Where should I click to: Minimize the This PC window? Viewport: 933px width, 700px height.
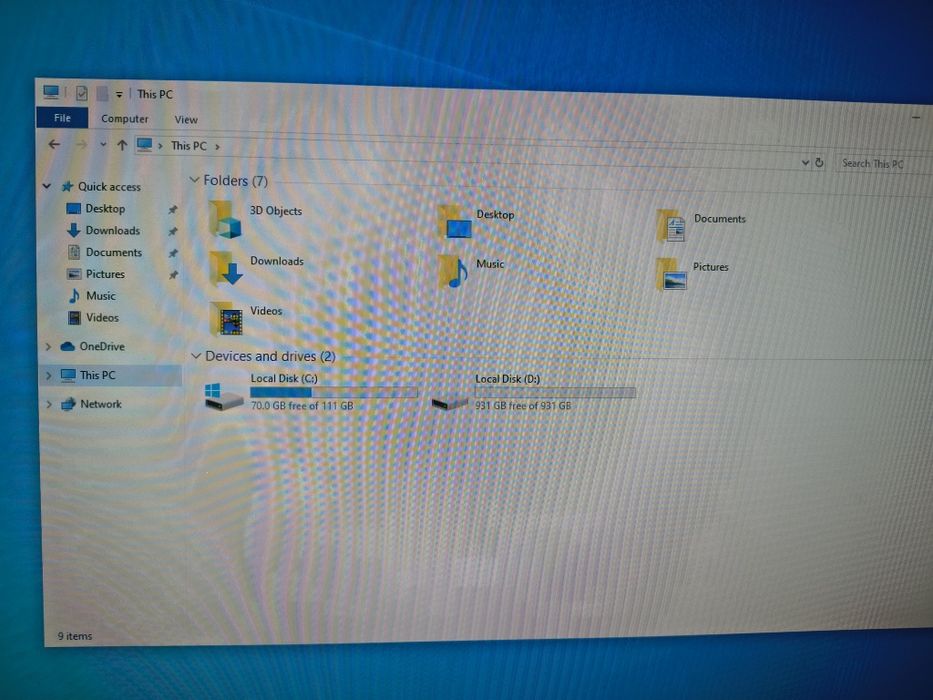tap(916, 118)
